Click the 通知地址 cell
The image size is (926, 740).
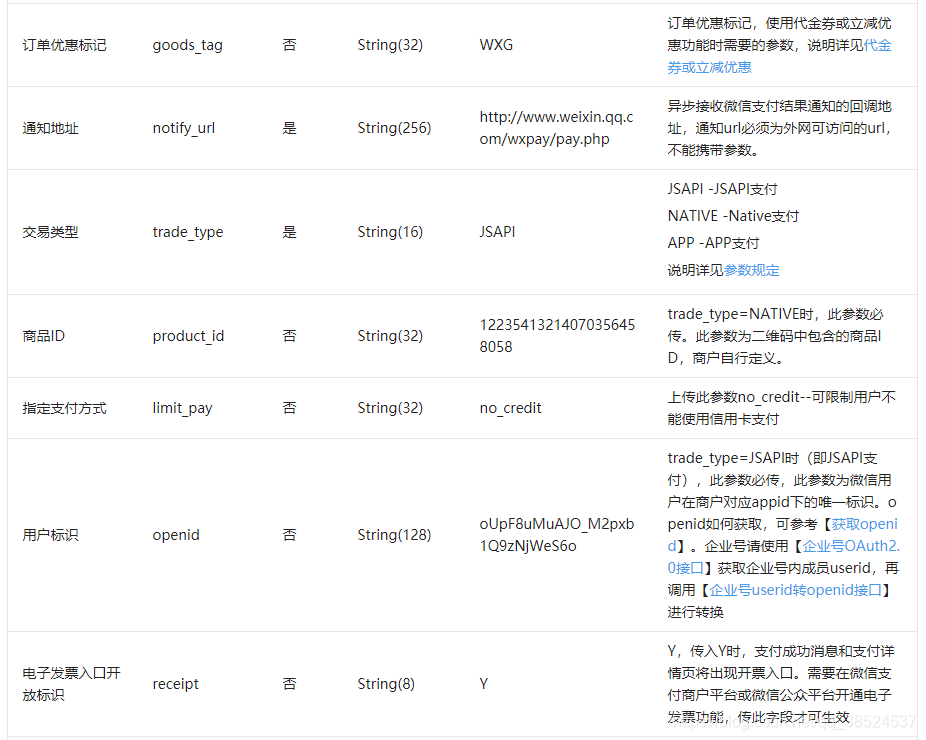50,128
